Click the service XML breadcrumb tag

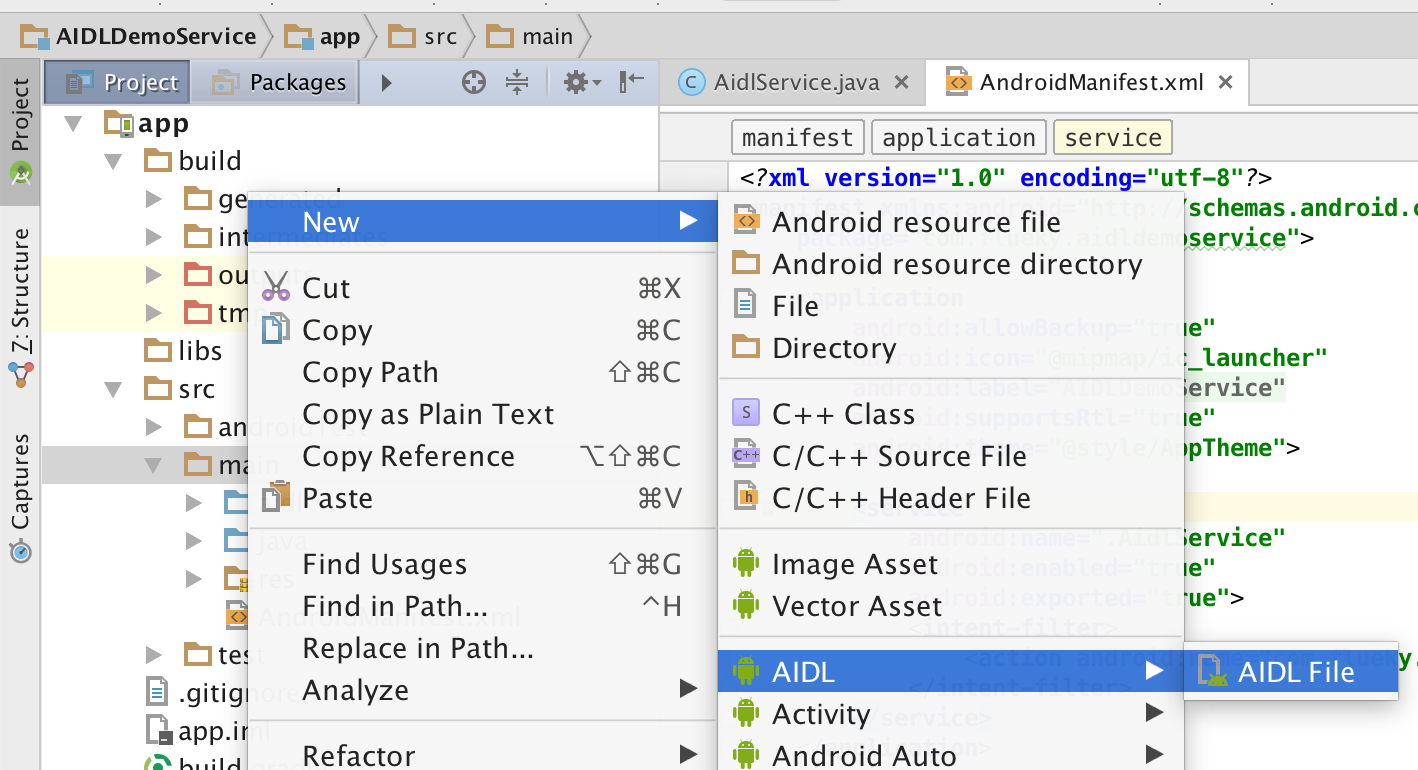tap(1113, 137)
